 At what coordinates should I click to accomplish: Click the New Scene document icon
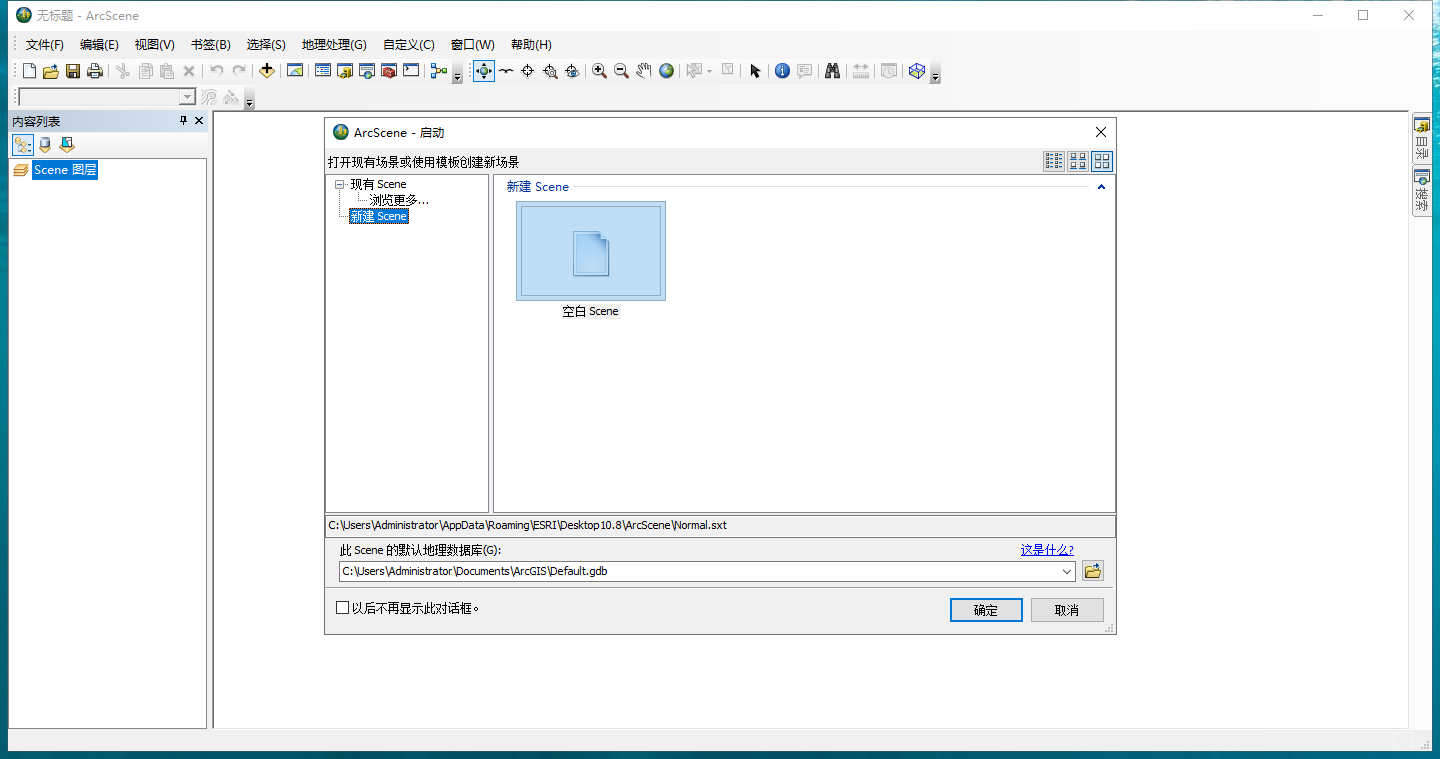pos(29,71)
